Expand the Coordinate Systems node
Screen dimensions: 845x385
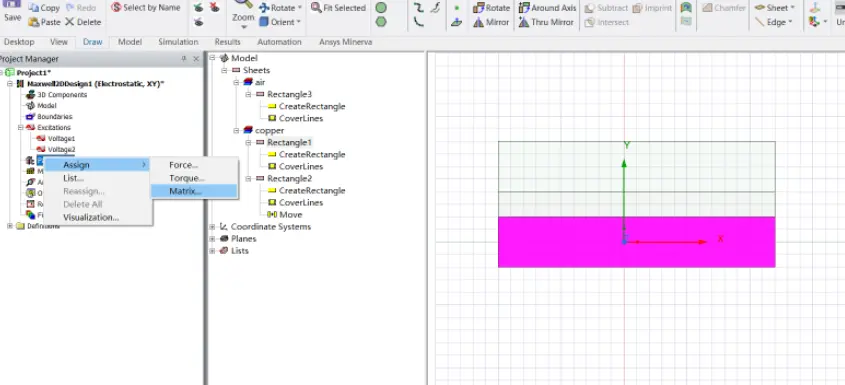pyautogui.click(x=212, y=226)
